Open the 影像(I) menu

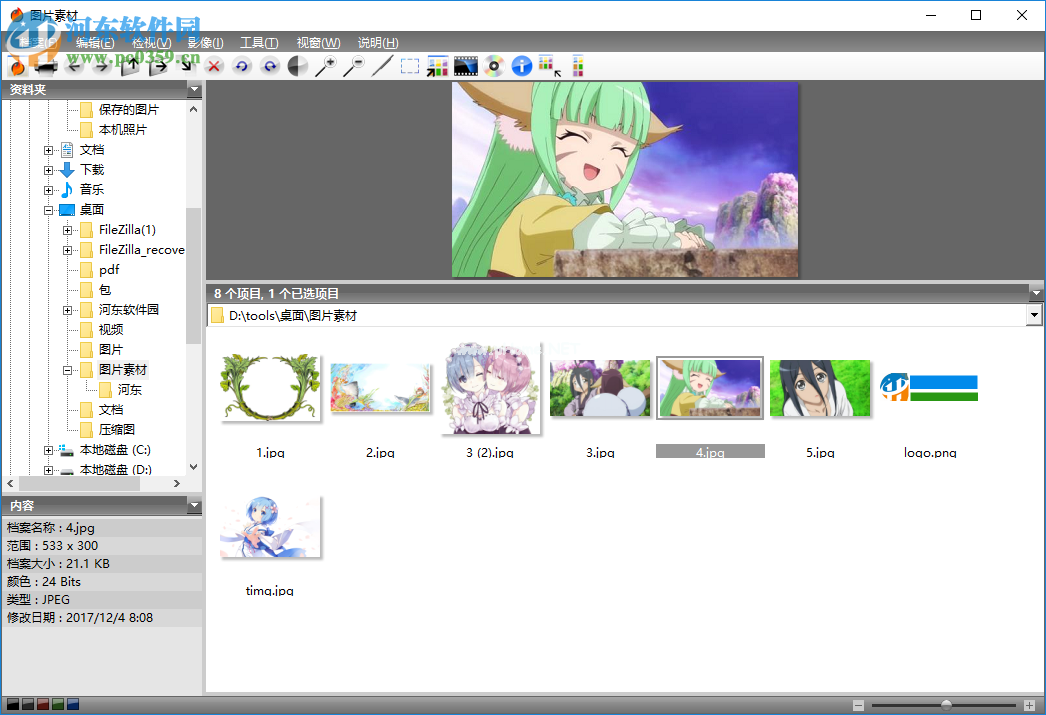pos(205,43)
